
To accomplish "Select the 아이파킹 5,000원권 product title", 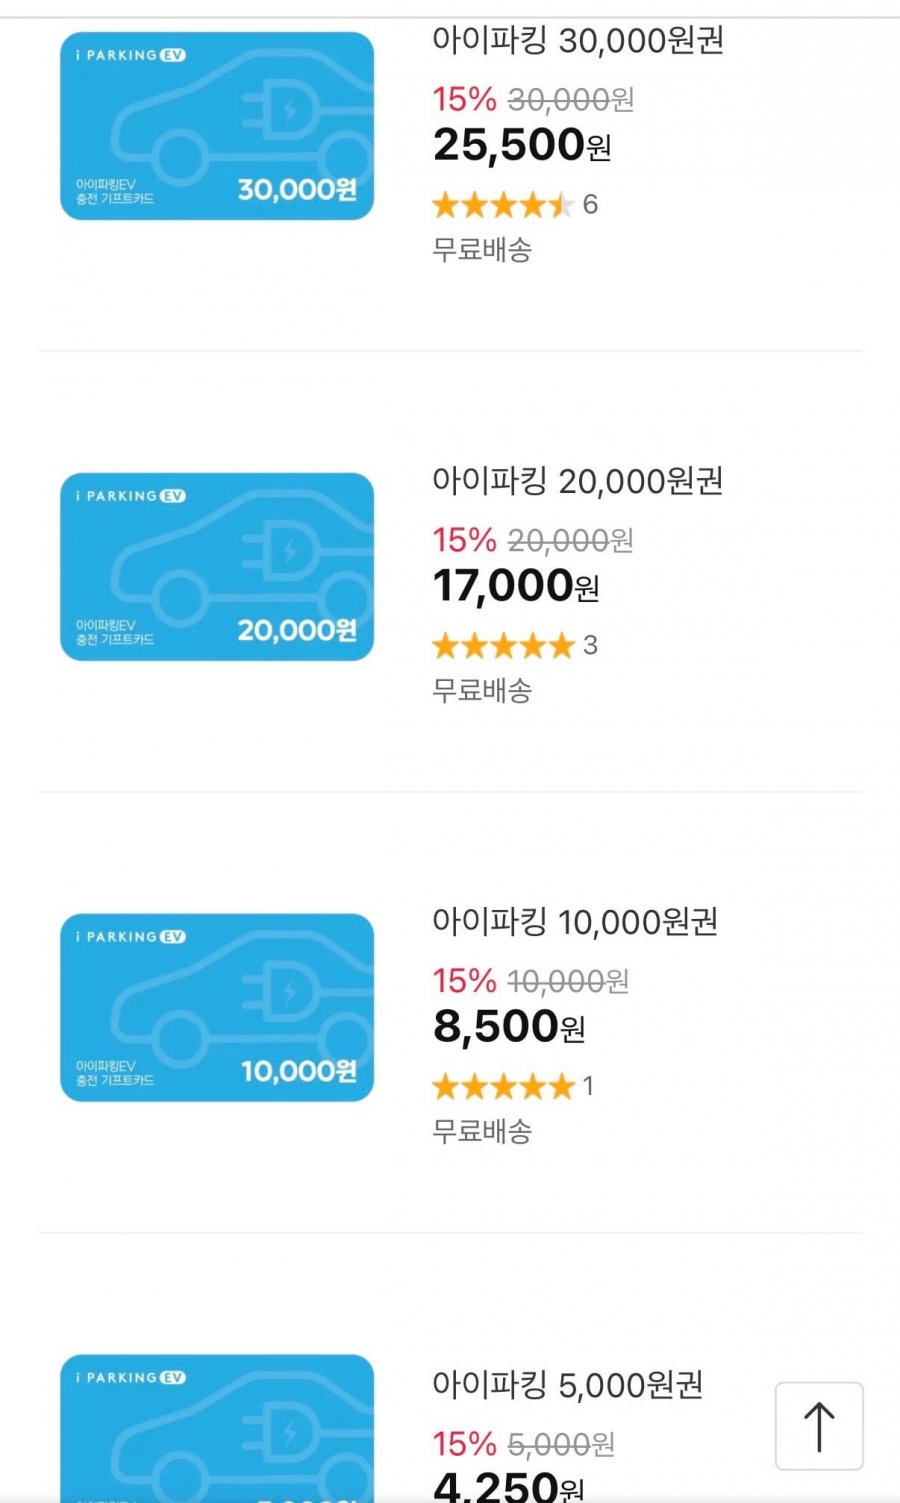I will click(x=567, y=1385).
